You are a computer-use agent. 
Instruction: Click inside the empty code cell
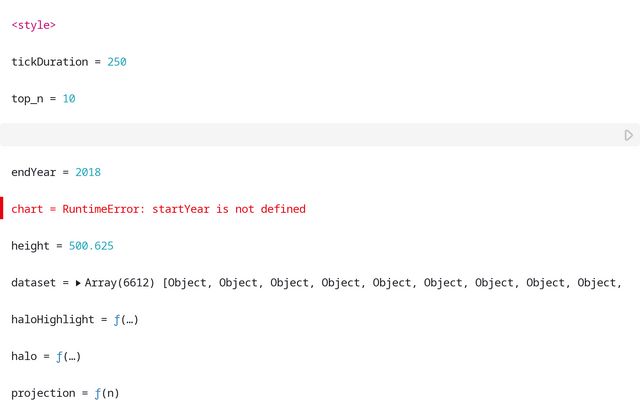coord(300,135)
